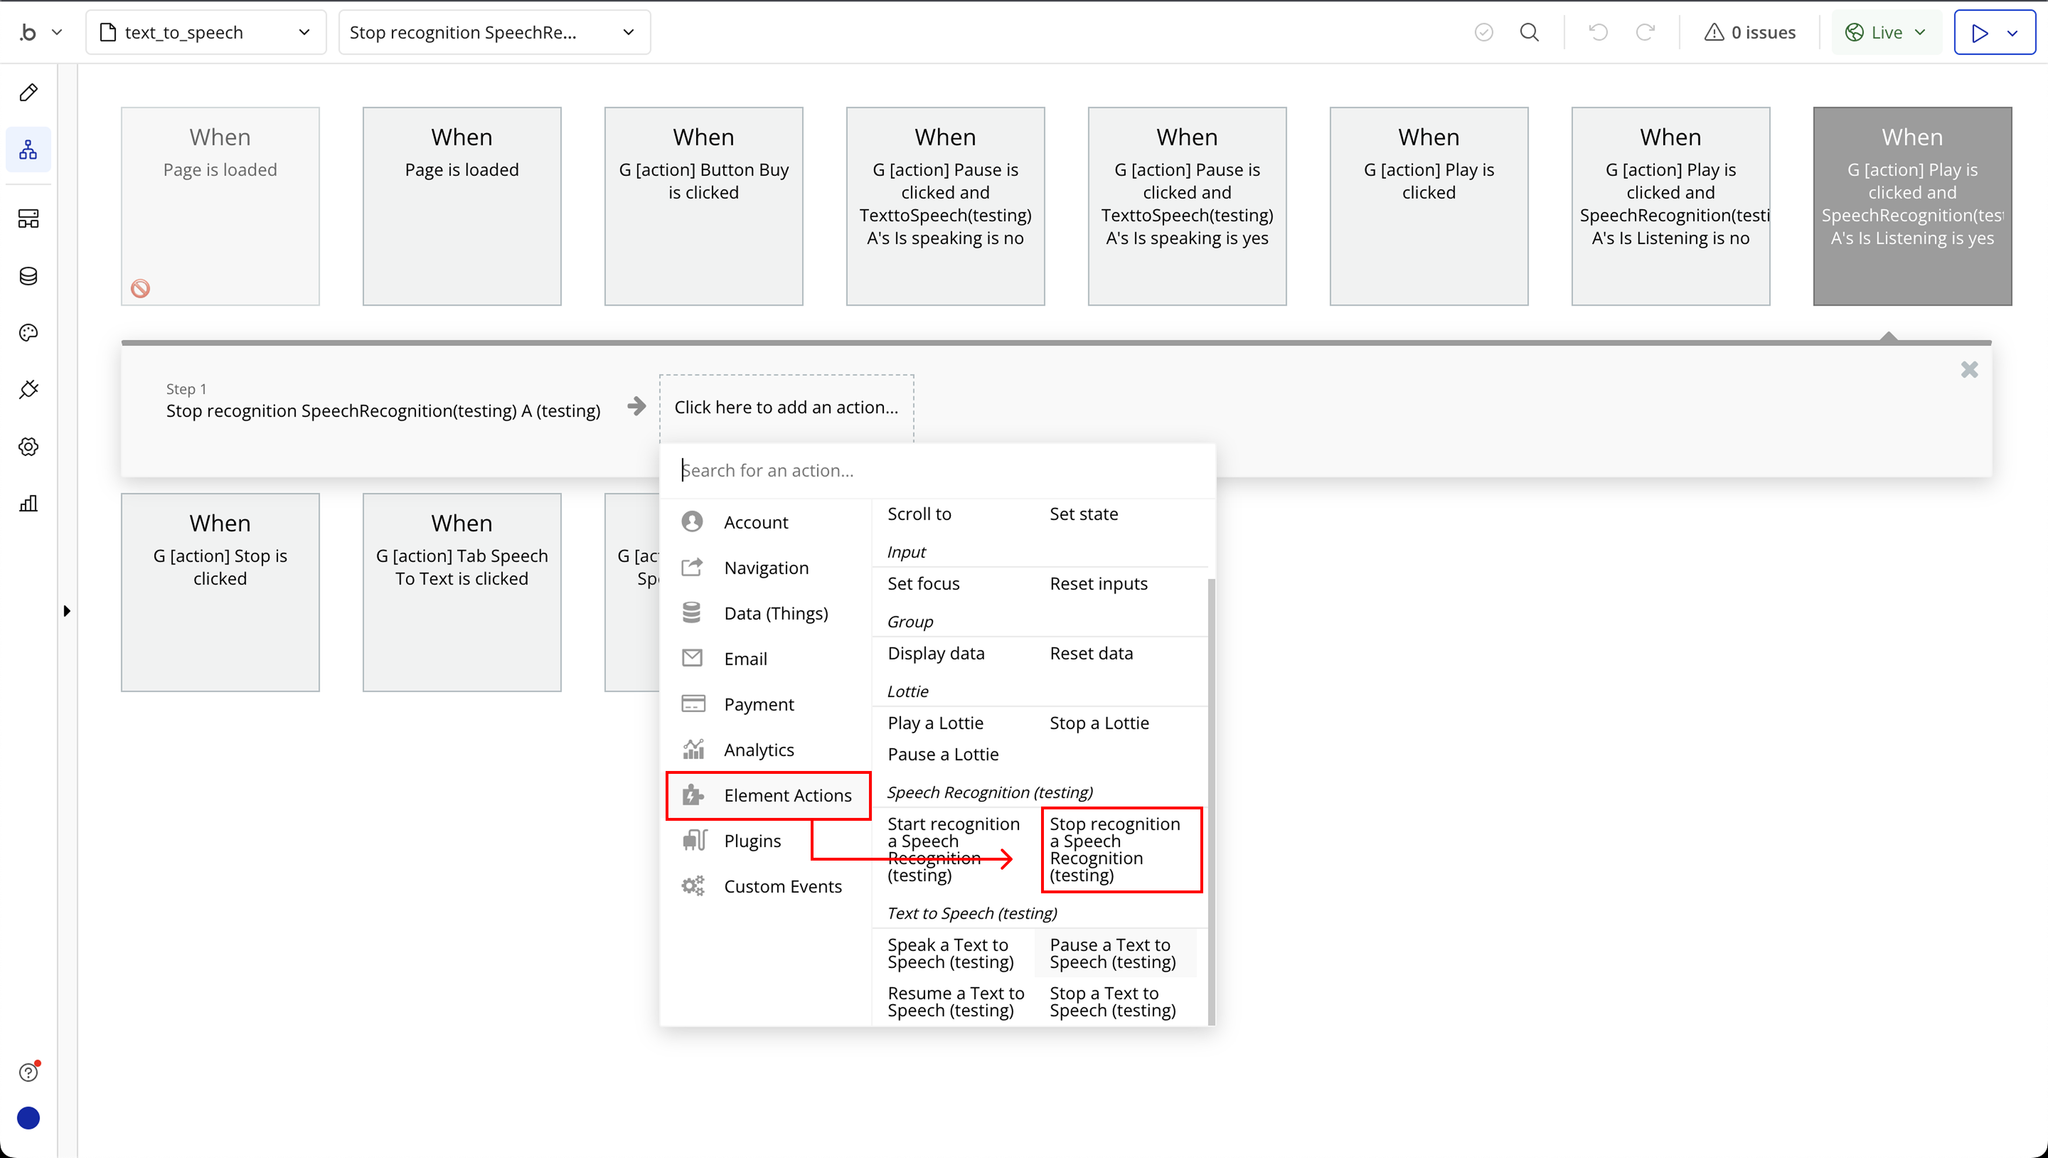Screen dimensions: 2048x1158
Task: Open the Plugins plug icon in sidebar
Action: [x=28, y=390]
